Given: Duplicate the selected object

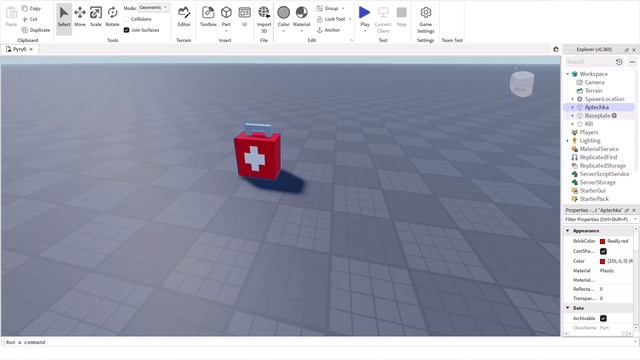Looking at the screenshot, I should [36, 30].
